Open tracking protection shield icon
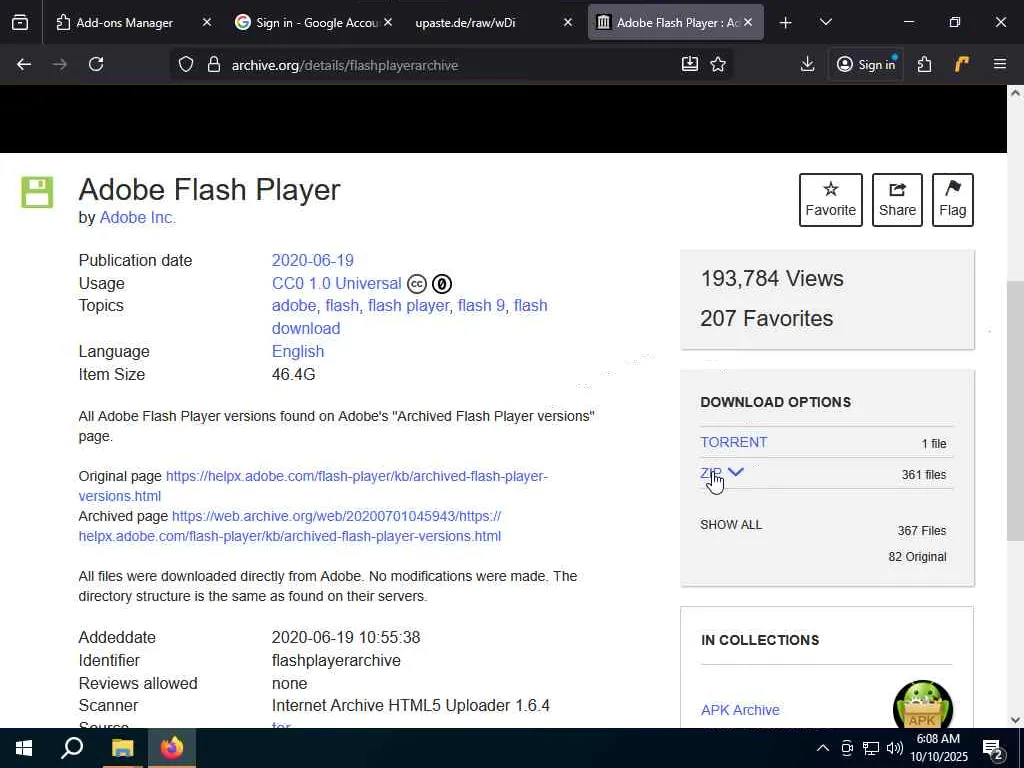Viewport: 1024px width, 768px height. pos(186,65)
